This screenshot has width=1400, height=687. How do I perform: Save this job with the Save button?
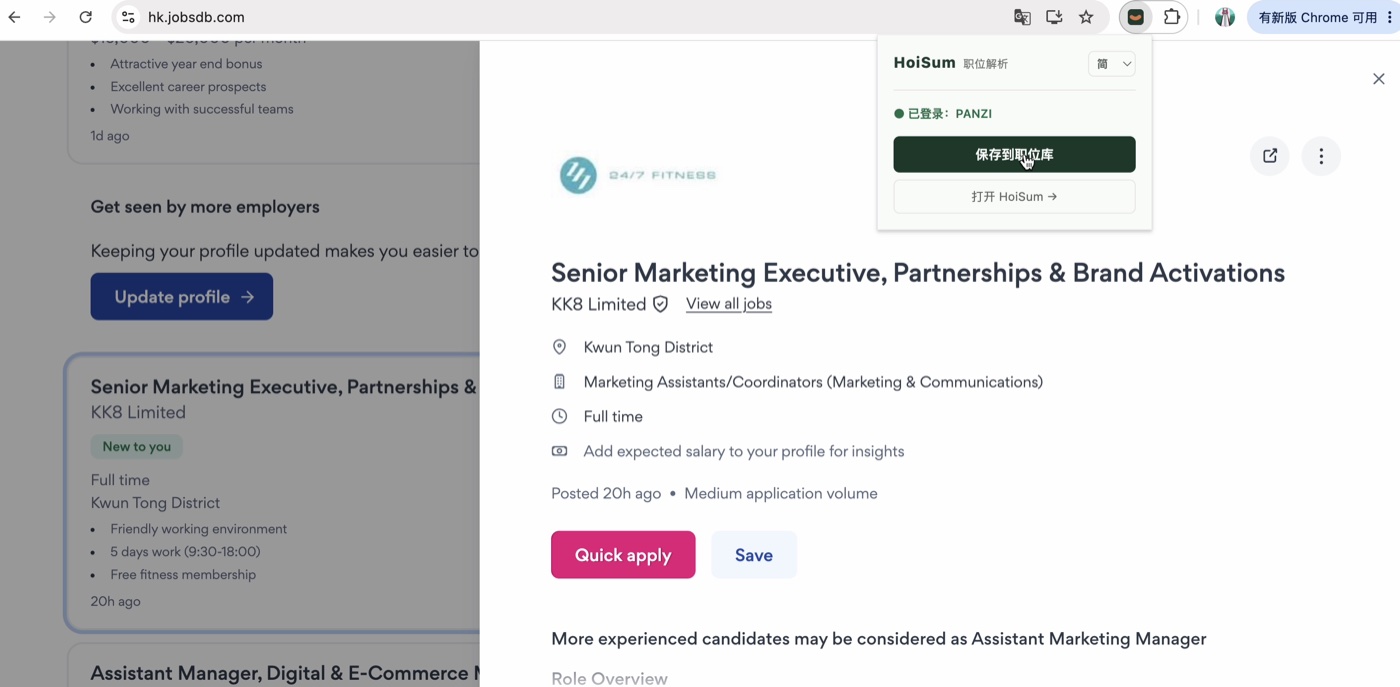[x=754, y=555]
